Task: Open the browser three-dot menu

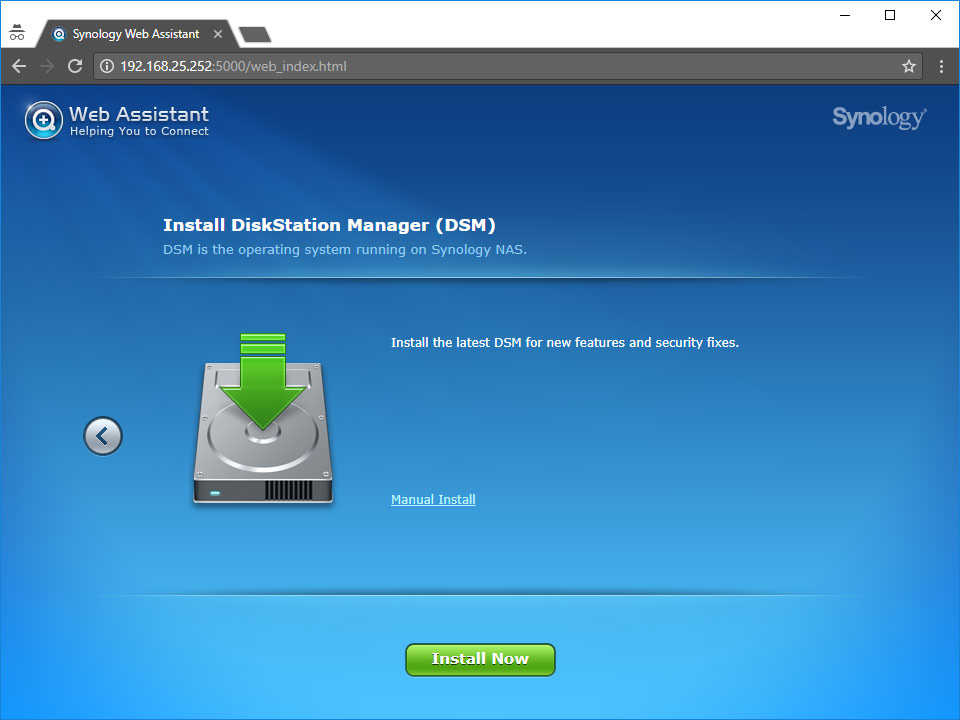Action: [941, 66]
